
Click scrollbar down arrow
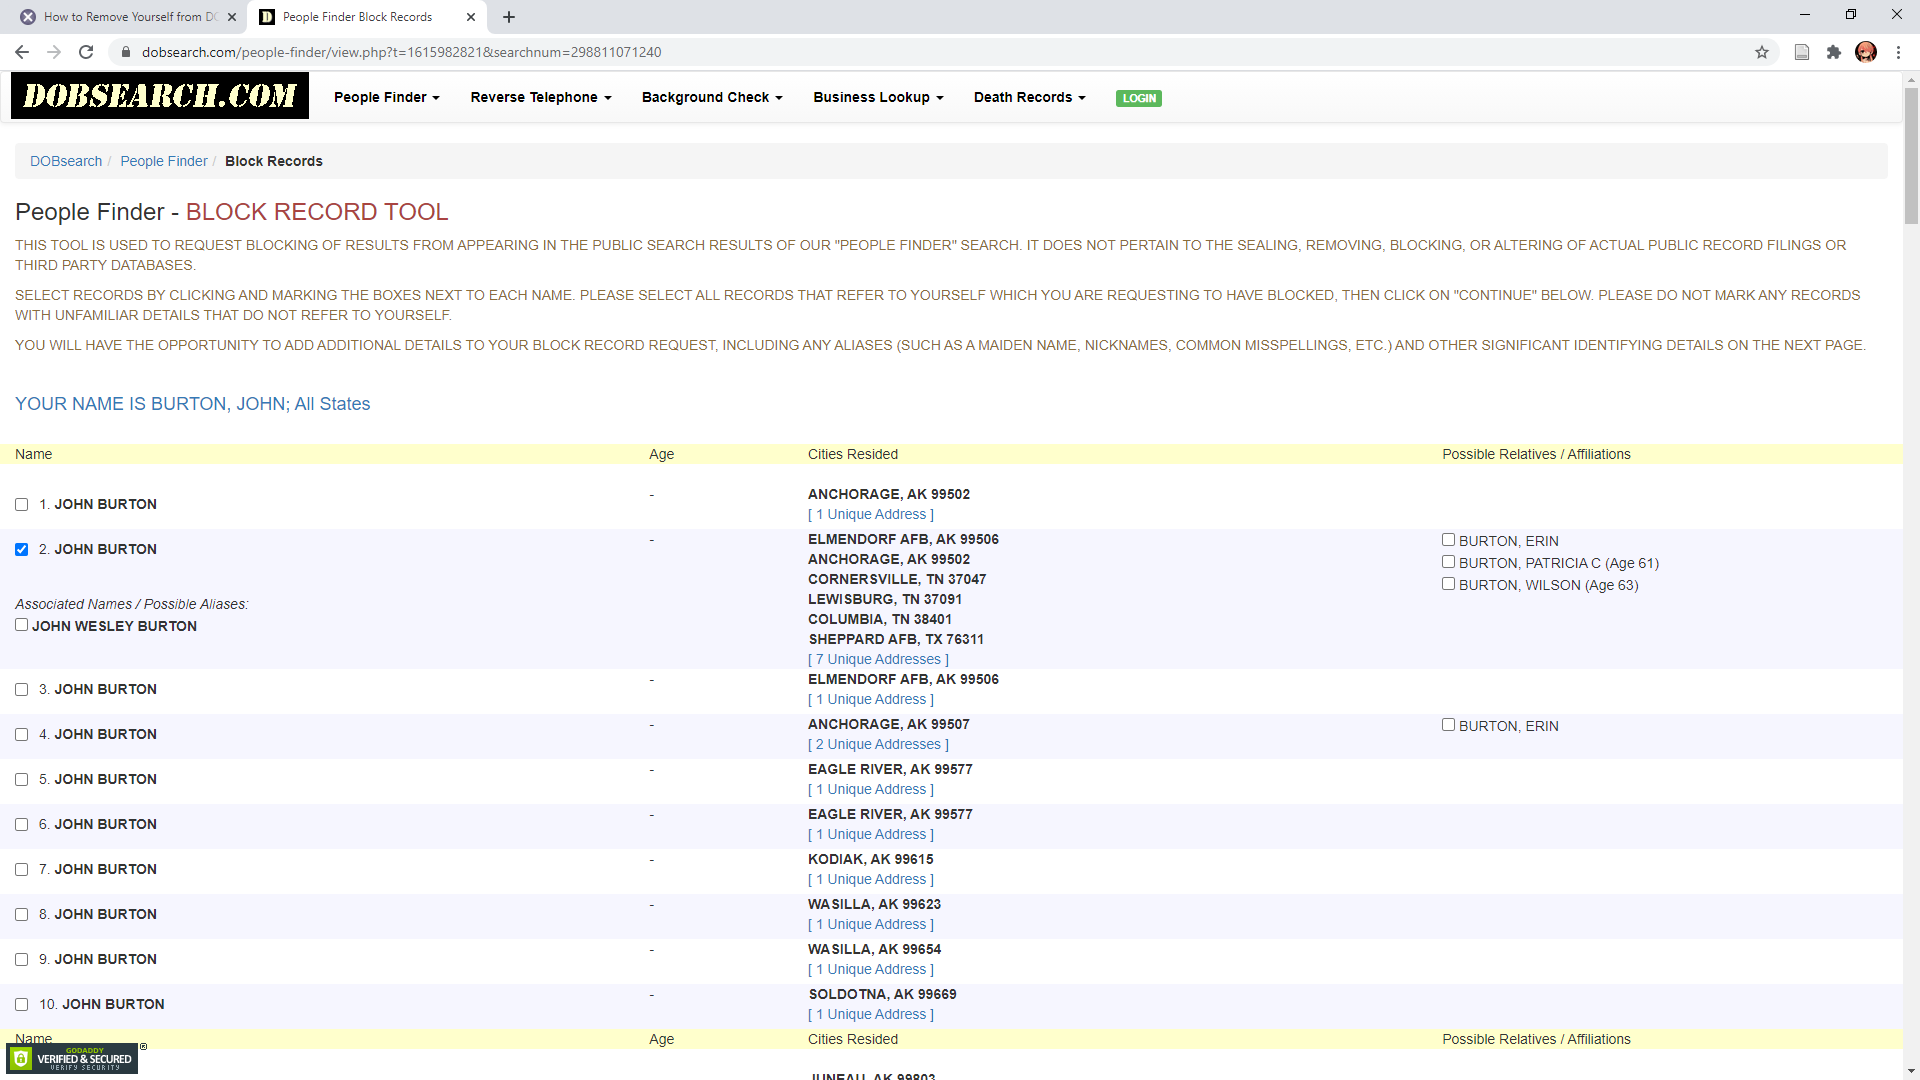pyautogui.click(x=1911, y=1072)
